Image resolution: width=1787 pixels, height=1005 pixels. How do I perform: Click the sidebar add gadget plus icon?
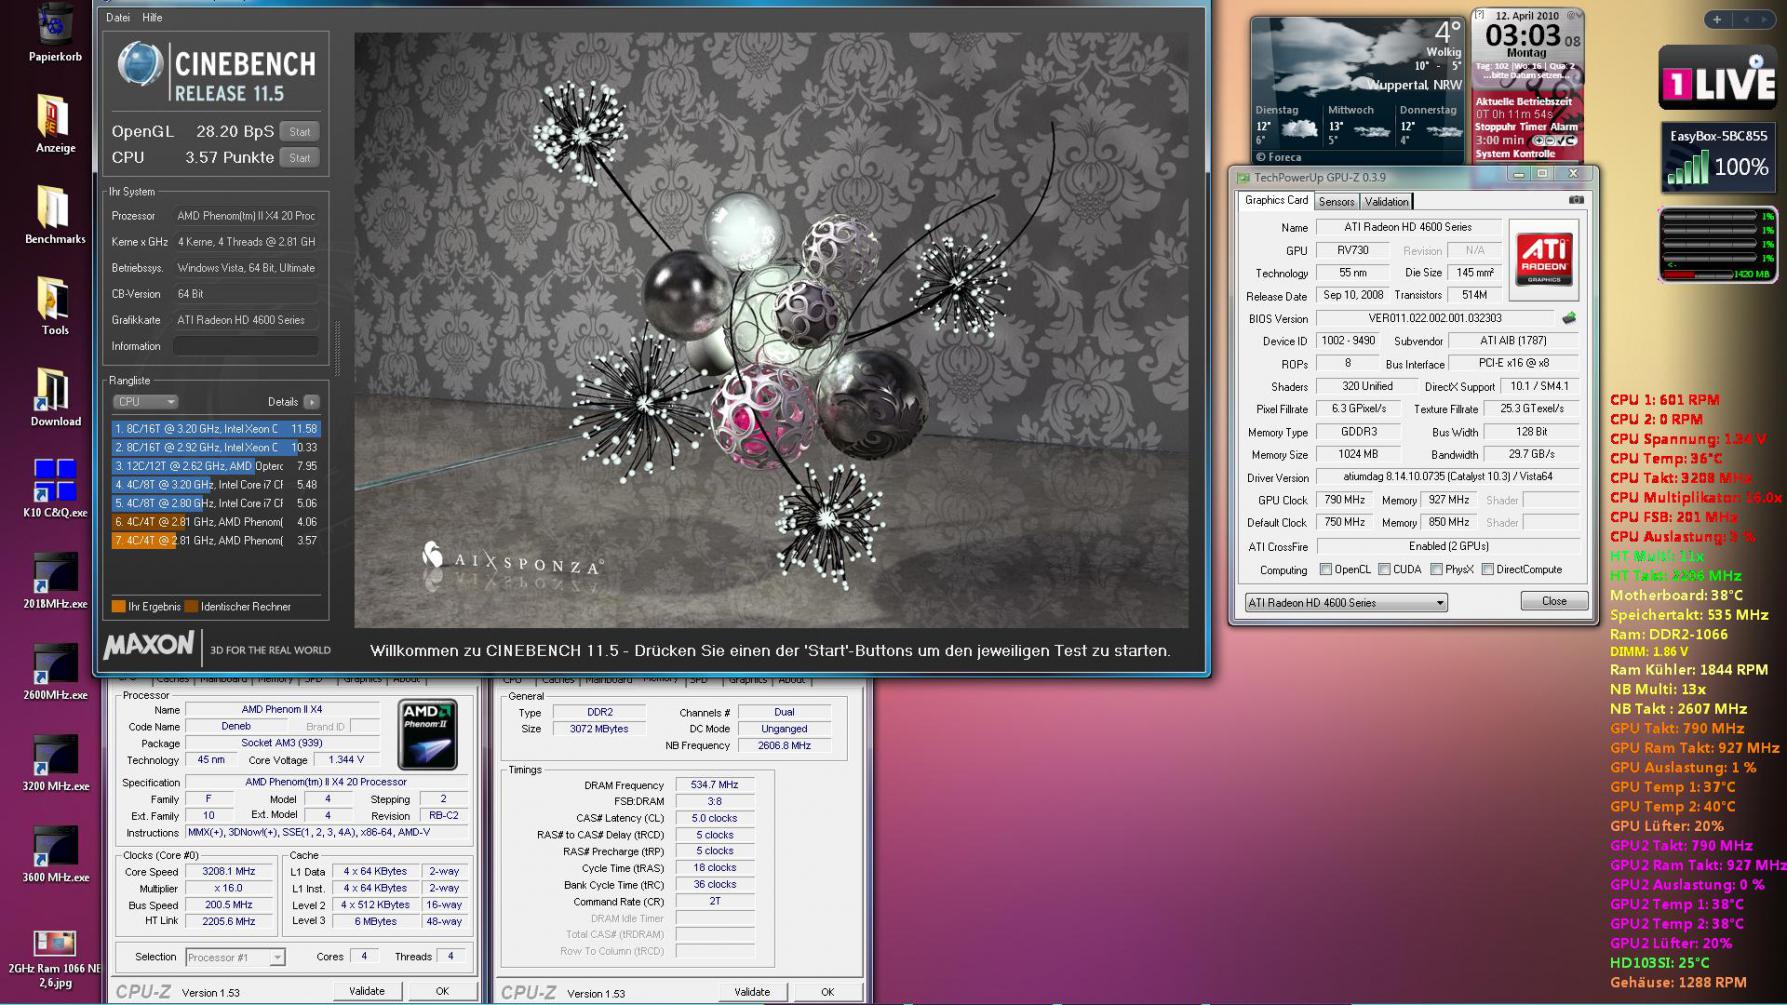1717,19
